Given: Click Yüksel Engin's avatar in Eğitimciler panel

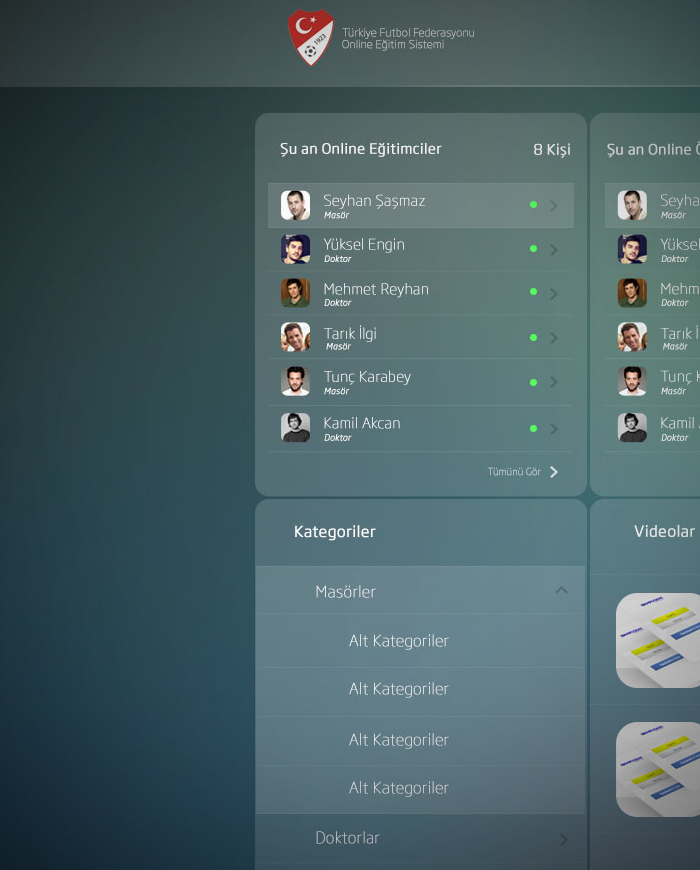Looking at the screenshot, I should pos(295,249).
